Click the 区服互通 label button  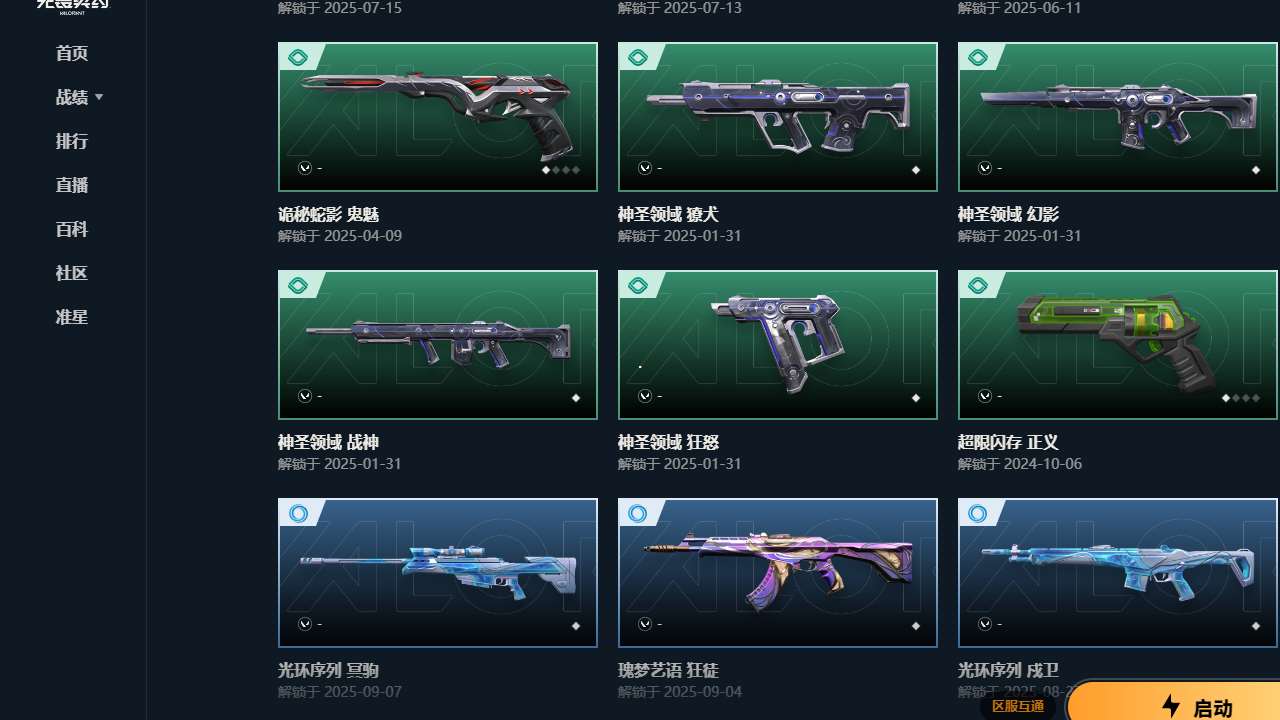pyautogui.click(x=1018, y=706)
